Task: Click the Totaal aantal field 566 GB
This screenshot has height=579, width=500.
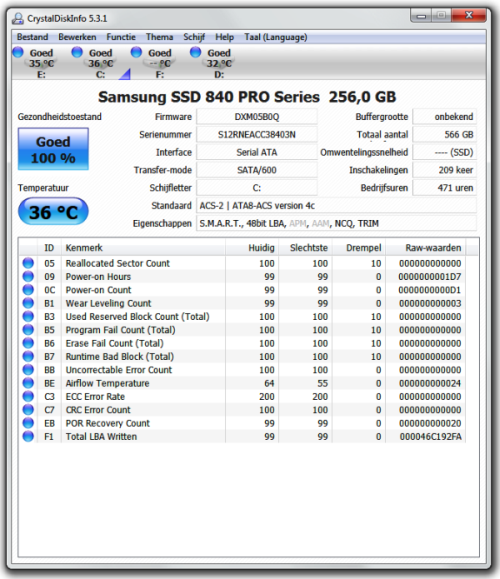Action: 445,134
